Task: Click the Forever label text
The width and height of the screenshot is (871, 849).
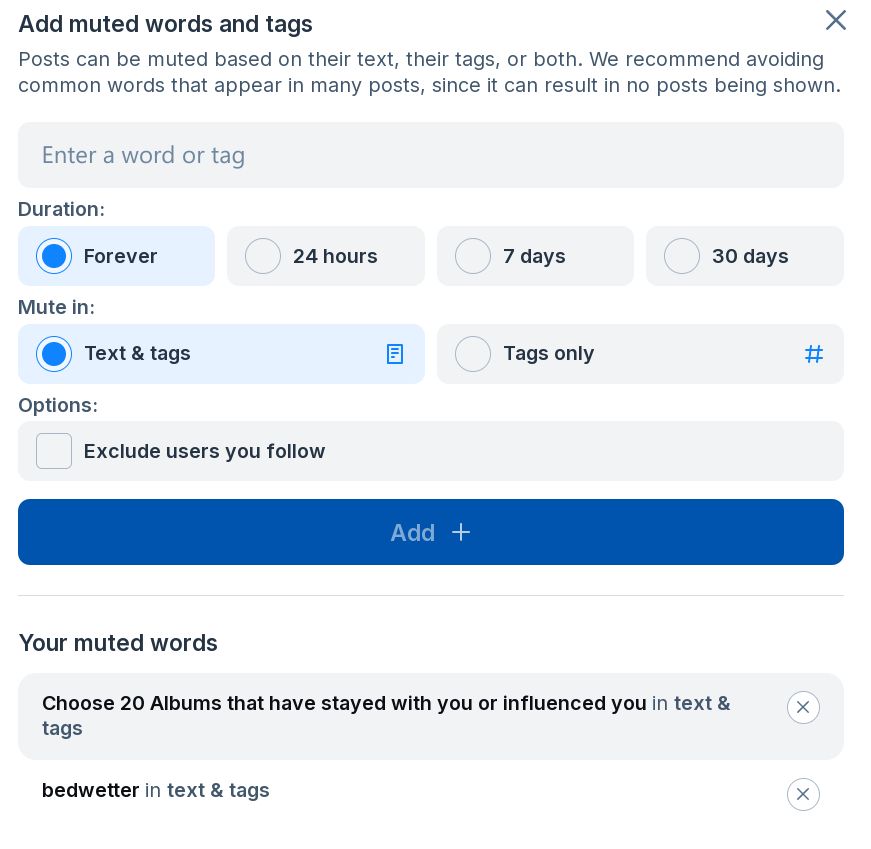Action: tap(120, 256)
